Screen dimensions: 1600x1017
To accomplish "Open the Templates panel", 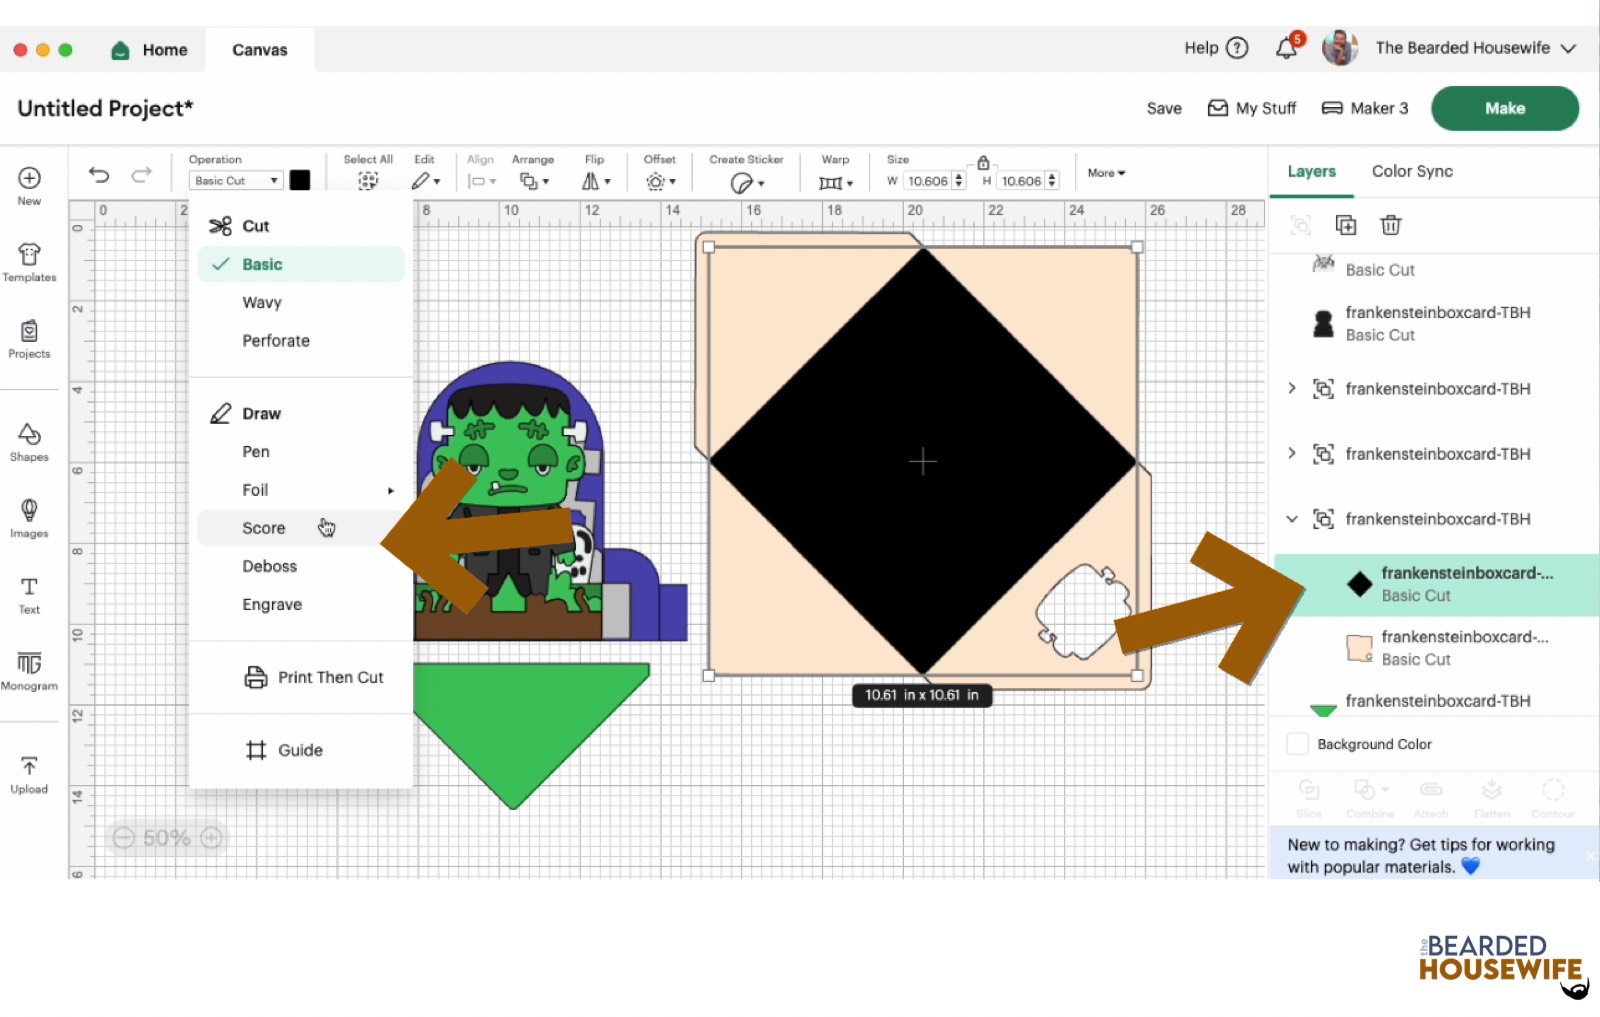I will [29, 262].
